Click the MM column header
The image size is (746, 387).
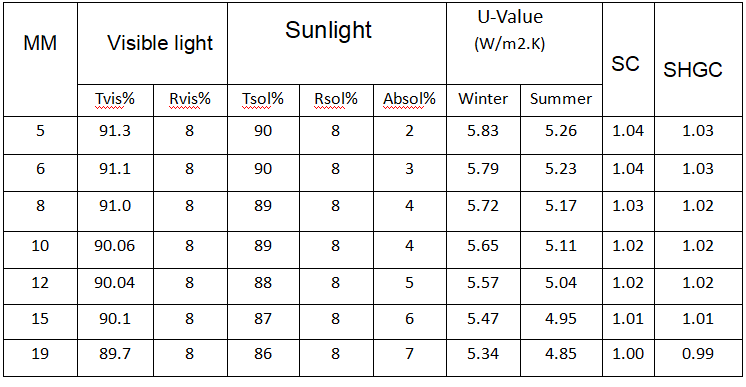pyautogui.click(x=40, y=60)
